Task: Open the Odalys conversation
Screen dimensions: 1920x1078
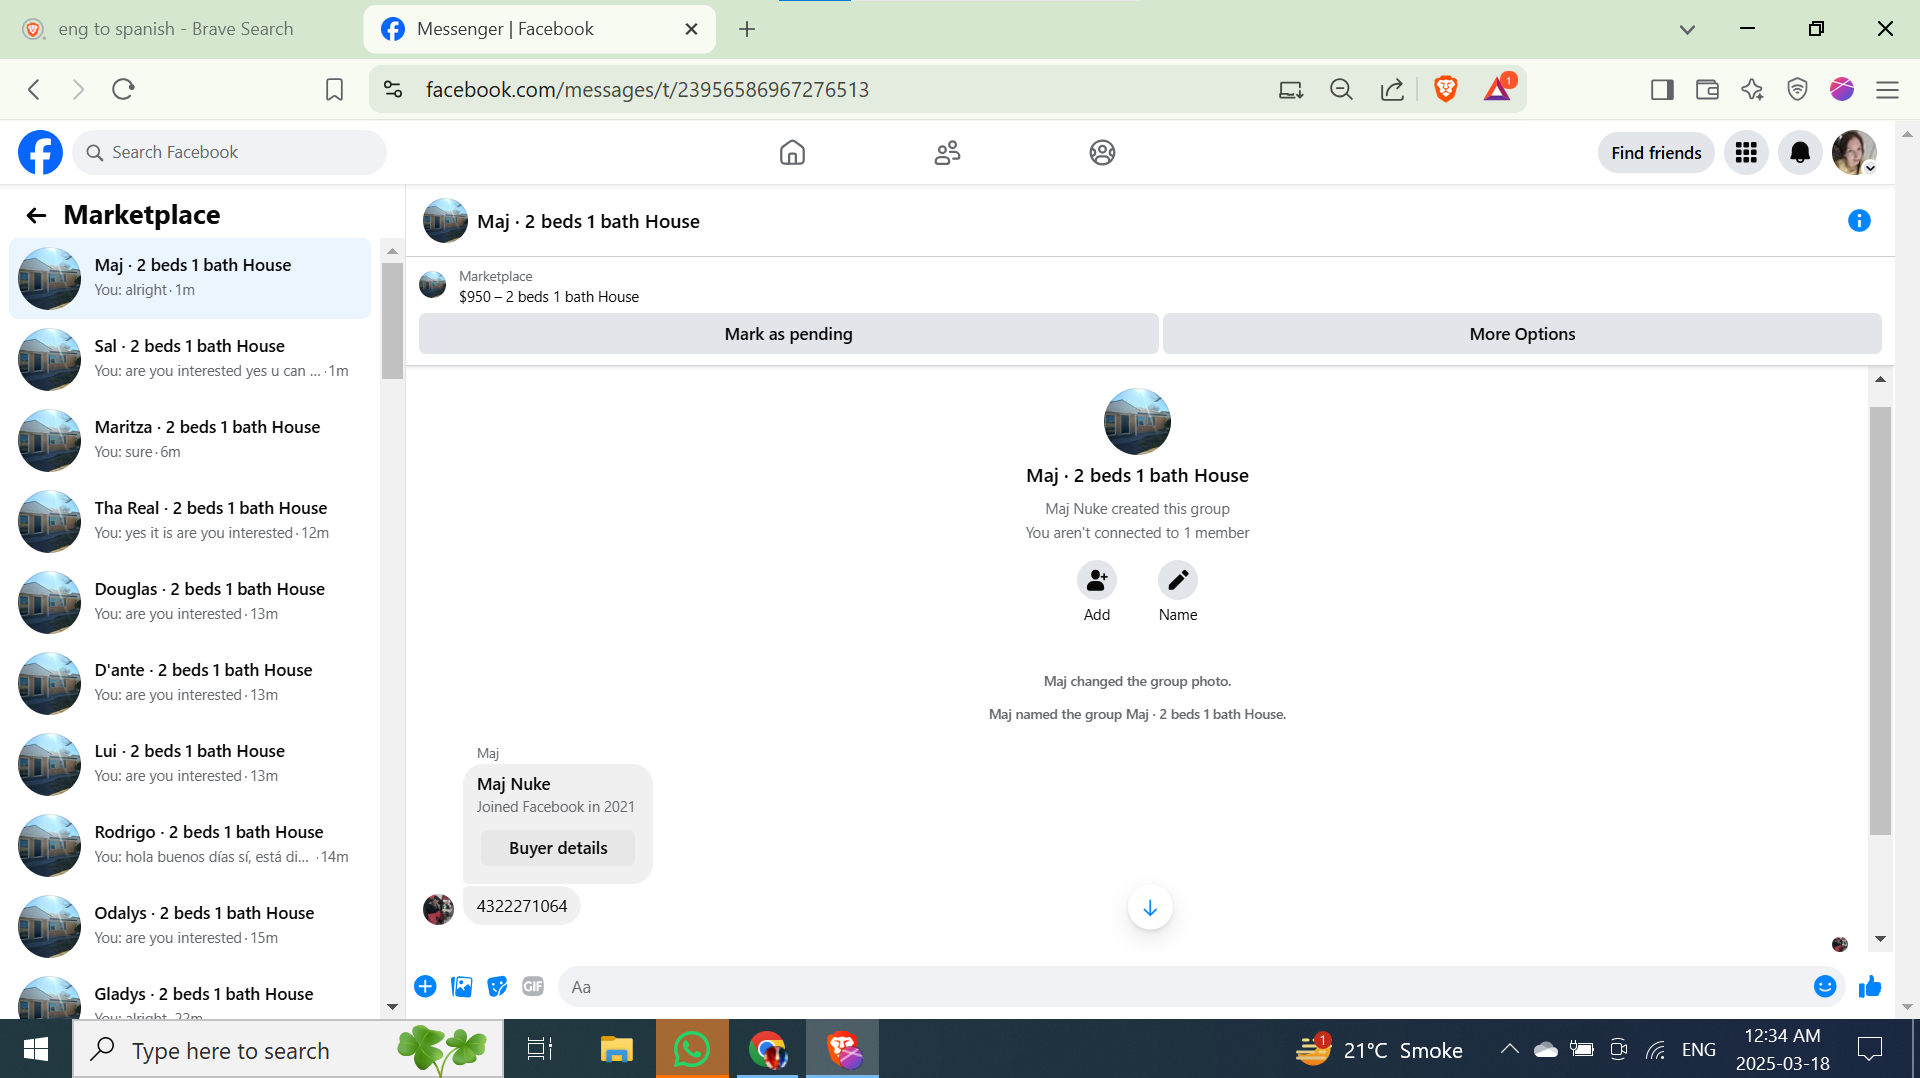Action: point(190,926)
